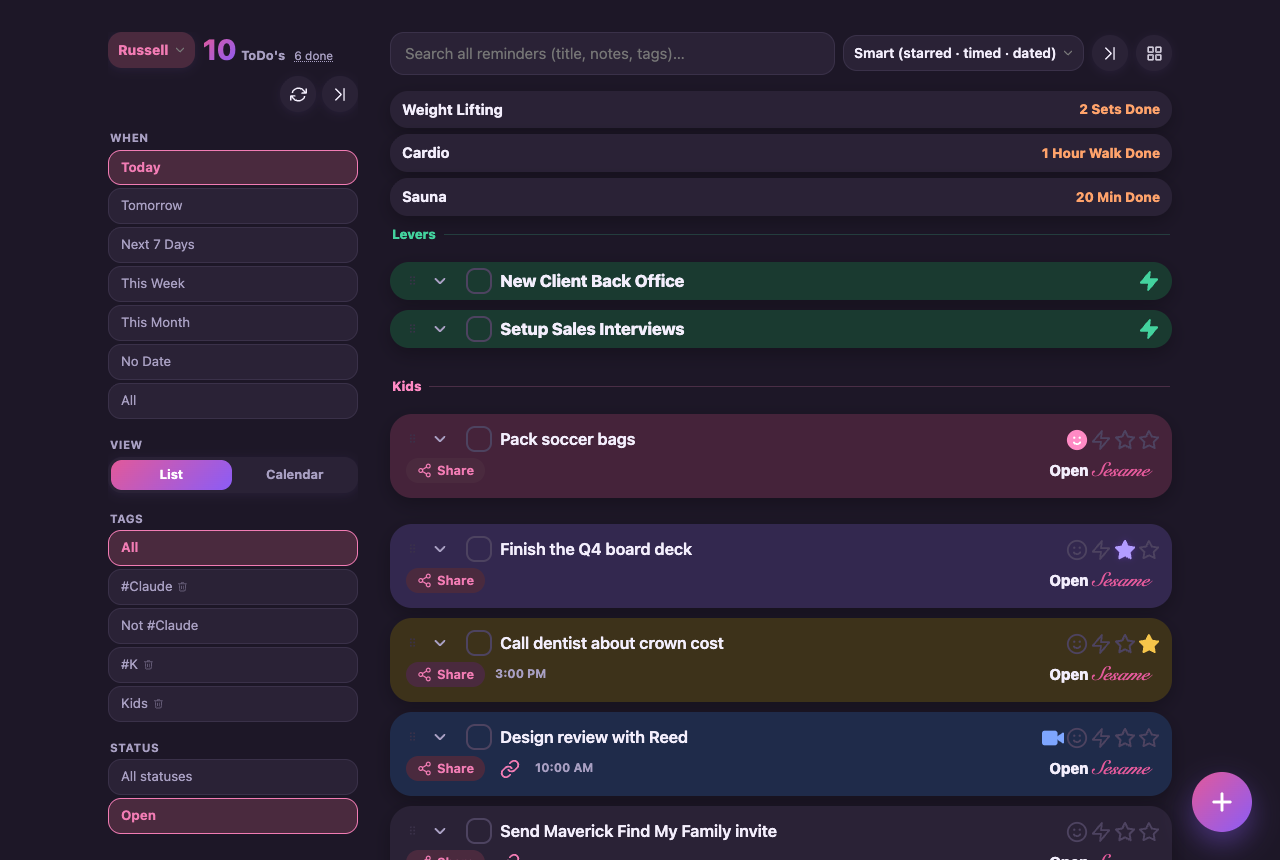Filter reminders by Tomorrow
Image resolution: width=1280 pixels, height=860 pixels.
[233, 206]
